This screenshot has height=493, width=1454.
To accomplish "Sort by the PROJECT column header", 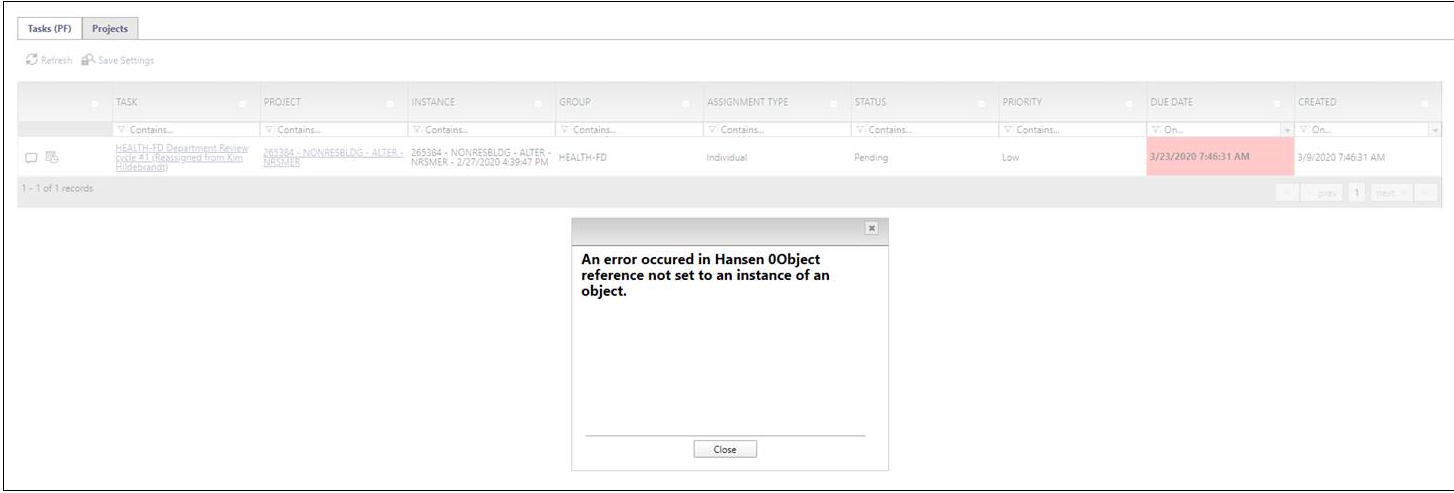I will 281,103.
